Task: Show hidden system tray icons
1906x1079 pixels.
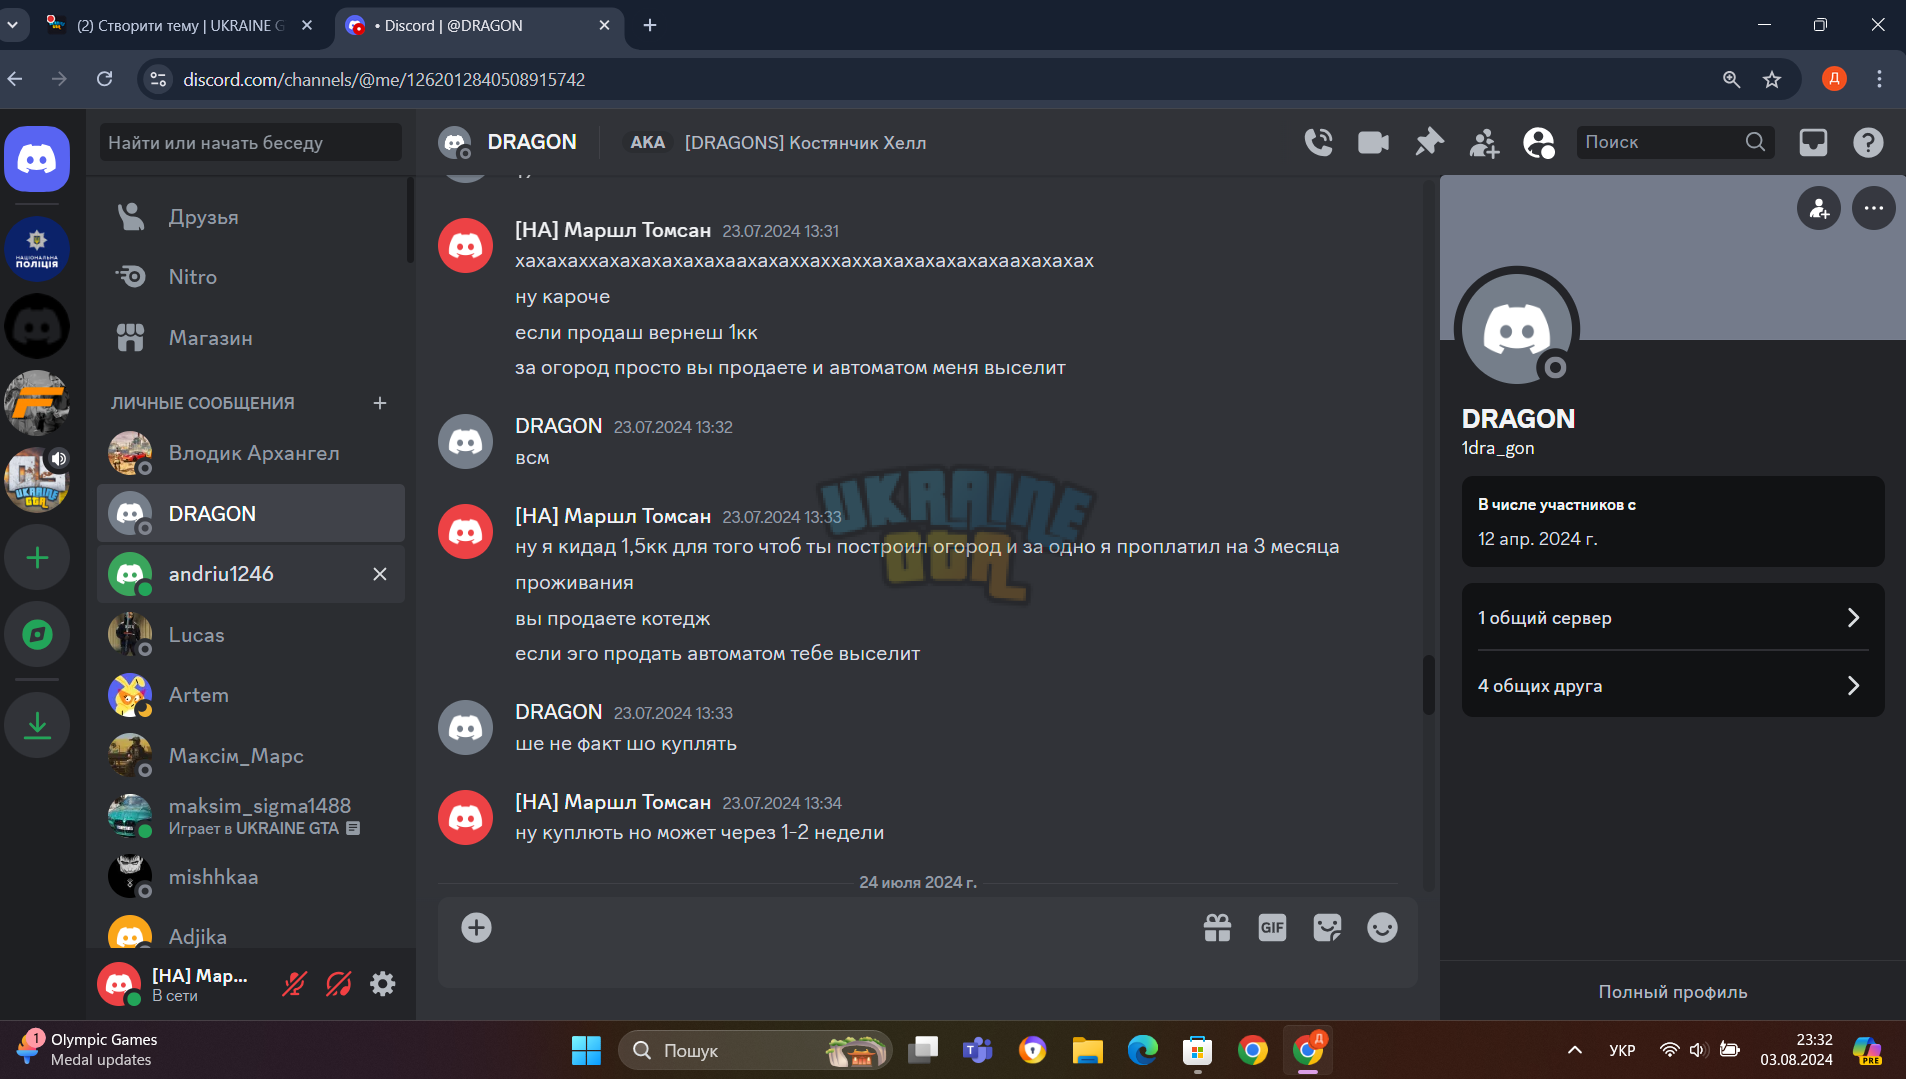Action: click(1574, 1050)
